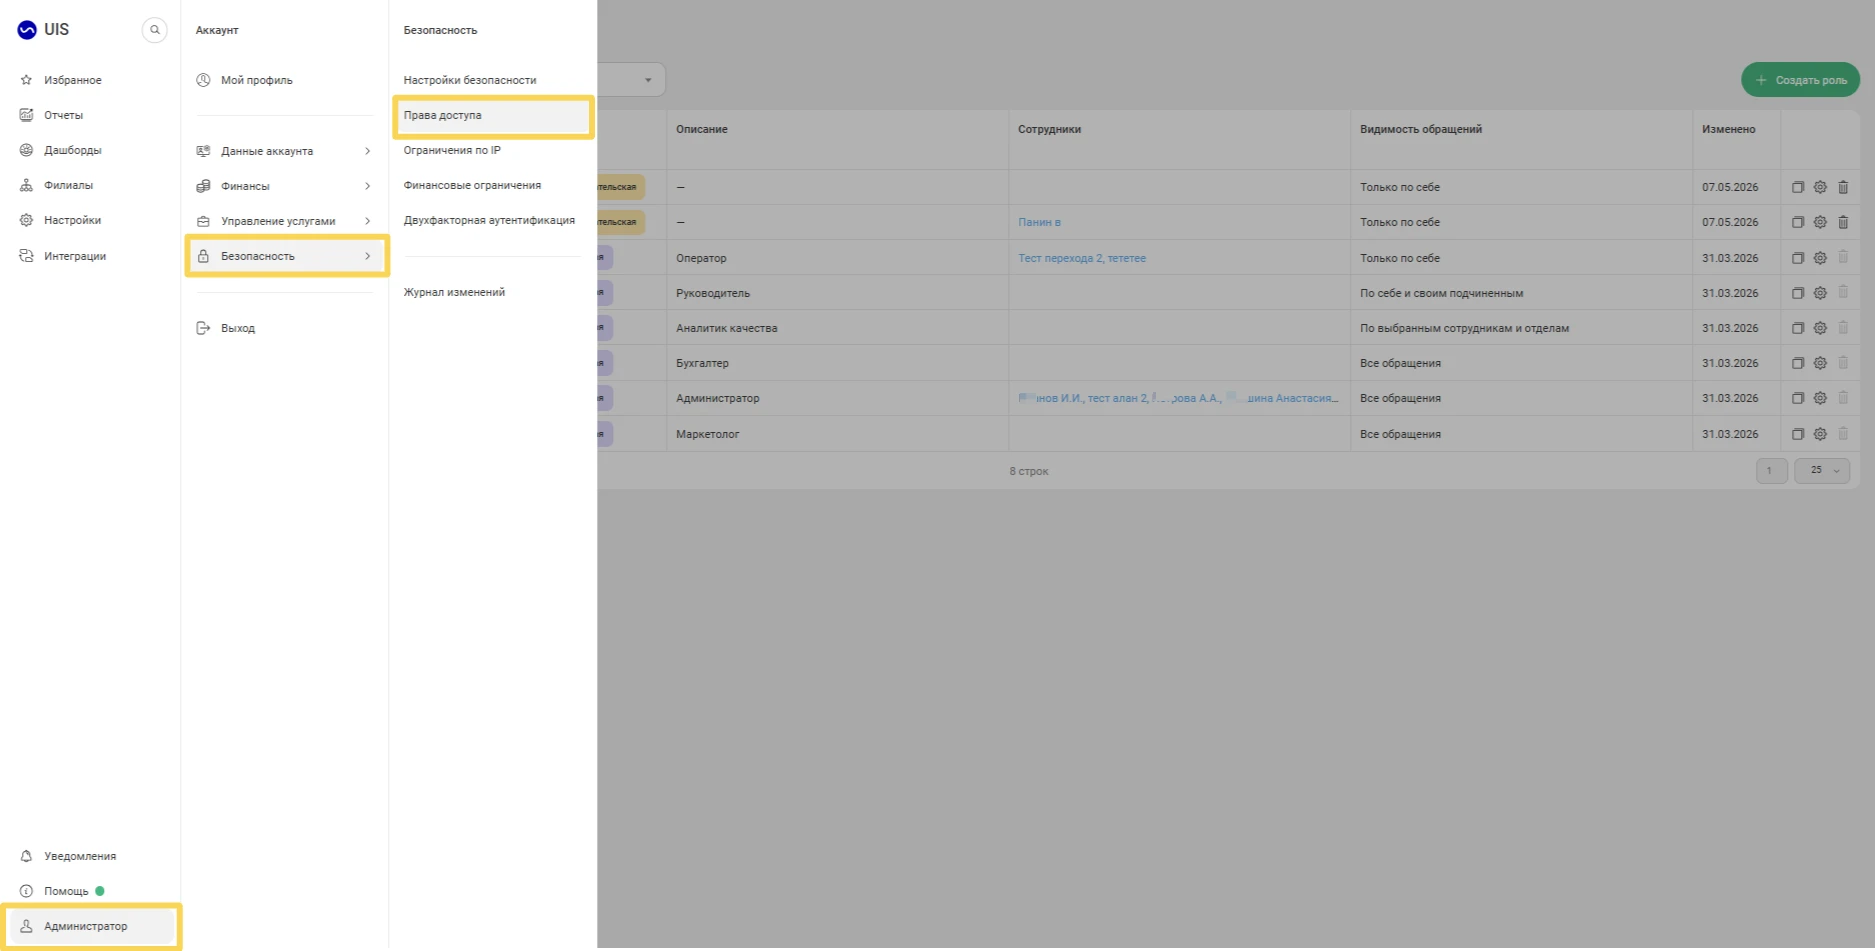Image resolution: width=1875 pixels, height=951 pixels.
Task: Click the UIS logo icon
Action: [x=27, y=30]
